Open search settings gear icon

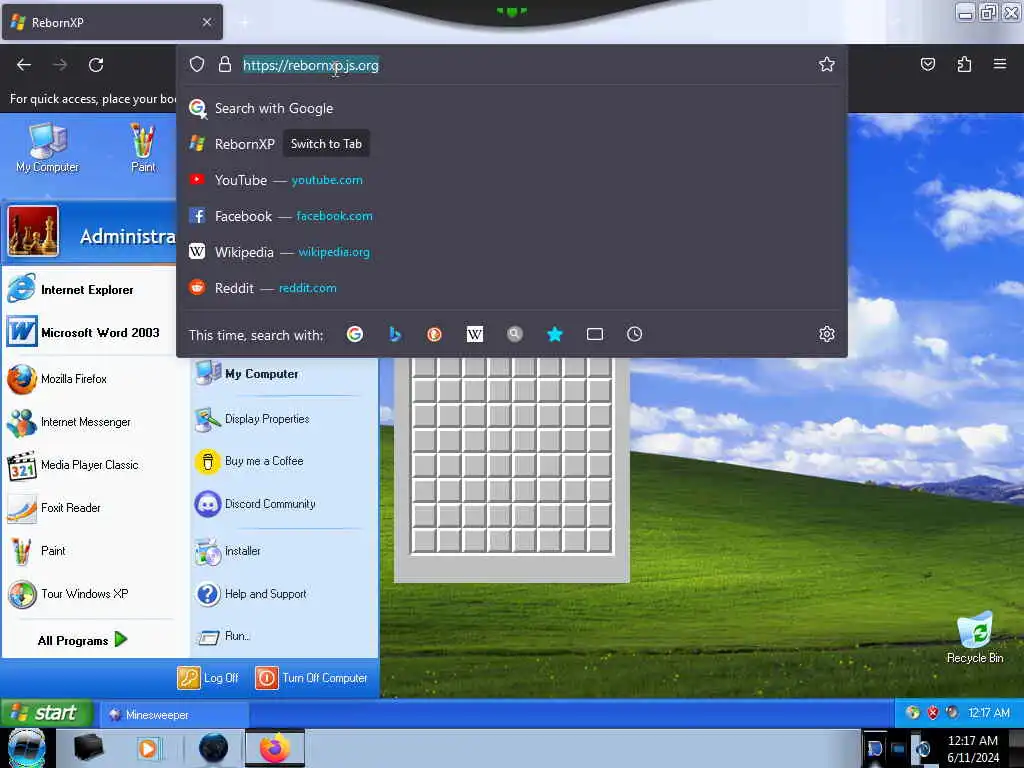tap(827, 334)
